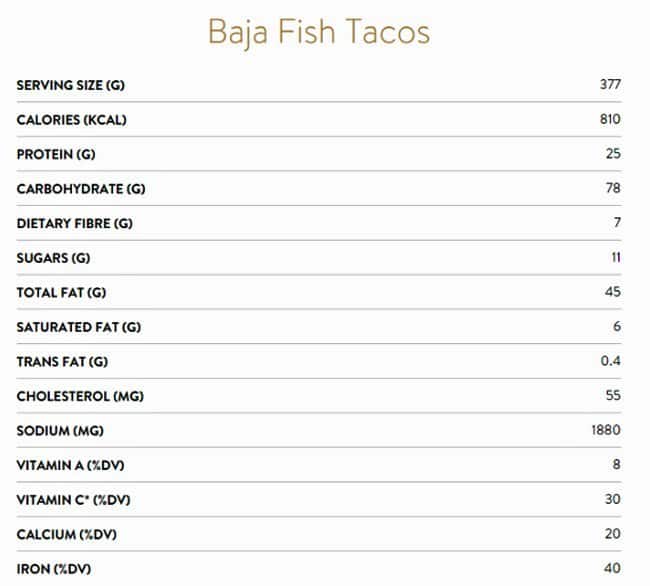Click the 810 calories value
Image resolution: width=650 pixels, height=586 pixels.
(610, 120)
